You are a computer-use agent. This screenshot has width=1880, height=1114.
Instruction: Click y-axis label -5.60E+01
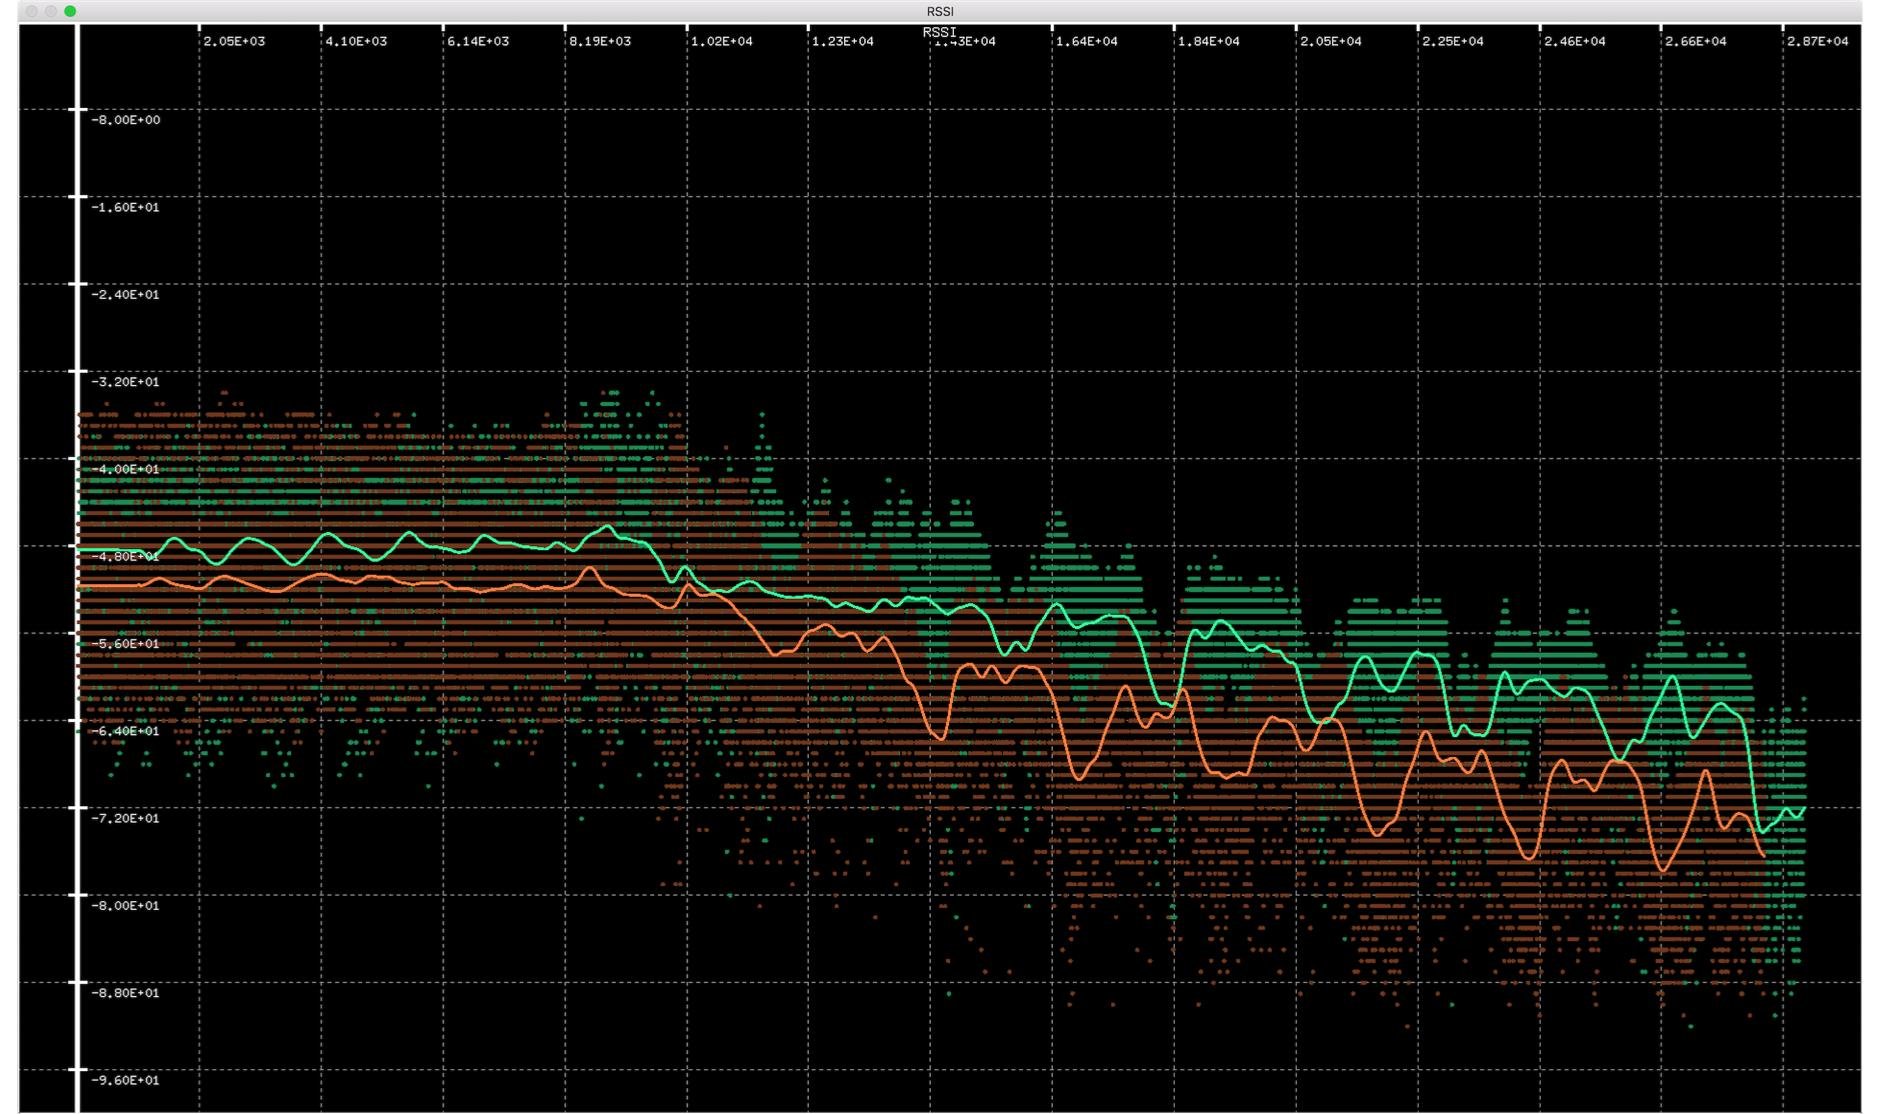(x=125, y=644)
